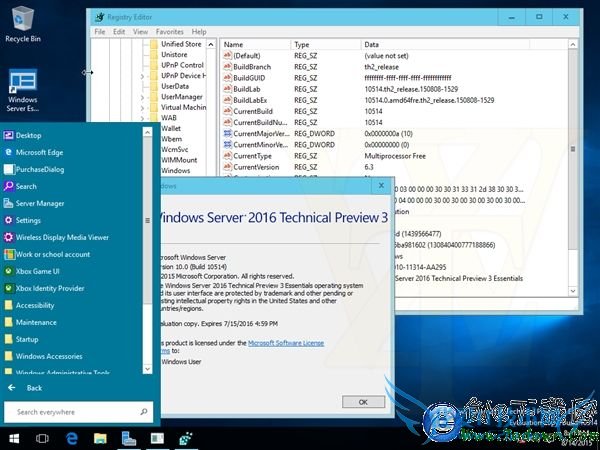Go Back in the Start menu
Viewport: 600px width, 450px height.
pyautogui.click(x=25, y=388)
